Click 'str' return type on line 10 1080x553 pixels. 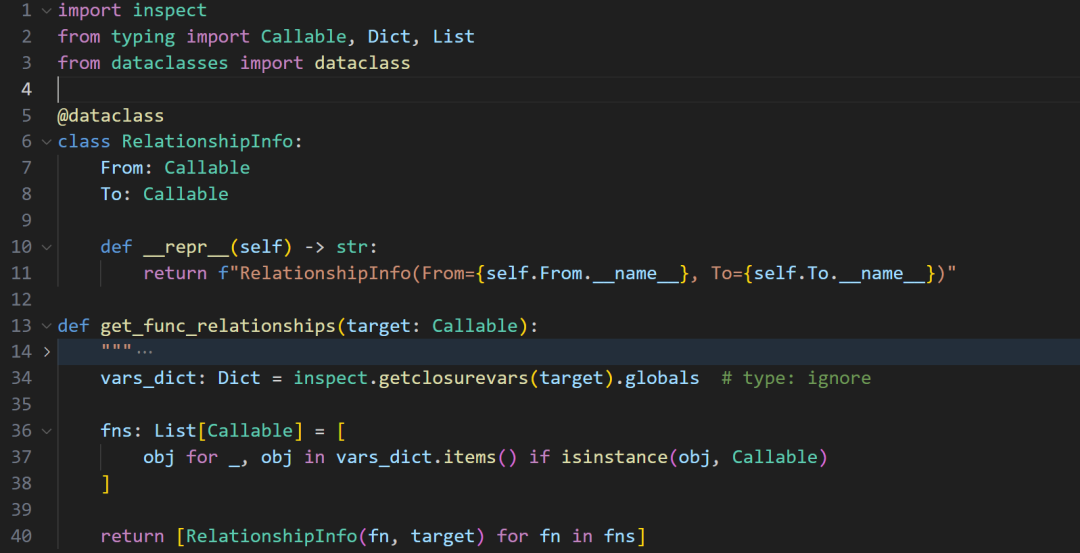point(352,247)
